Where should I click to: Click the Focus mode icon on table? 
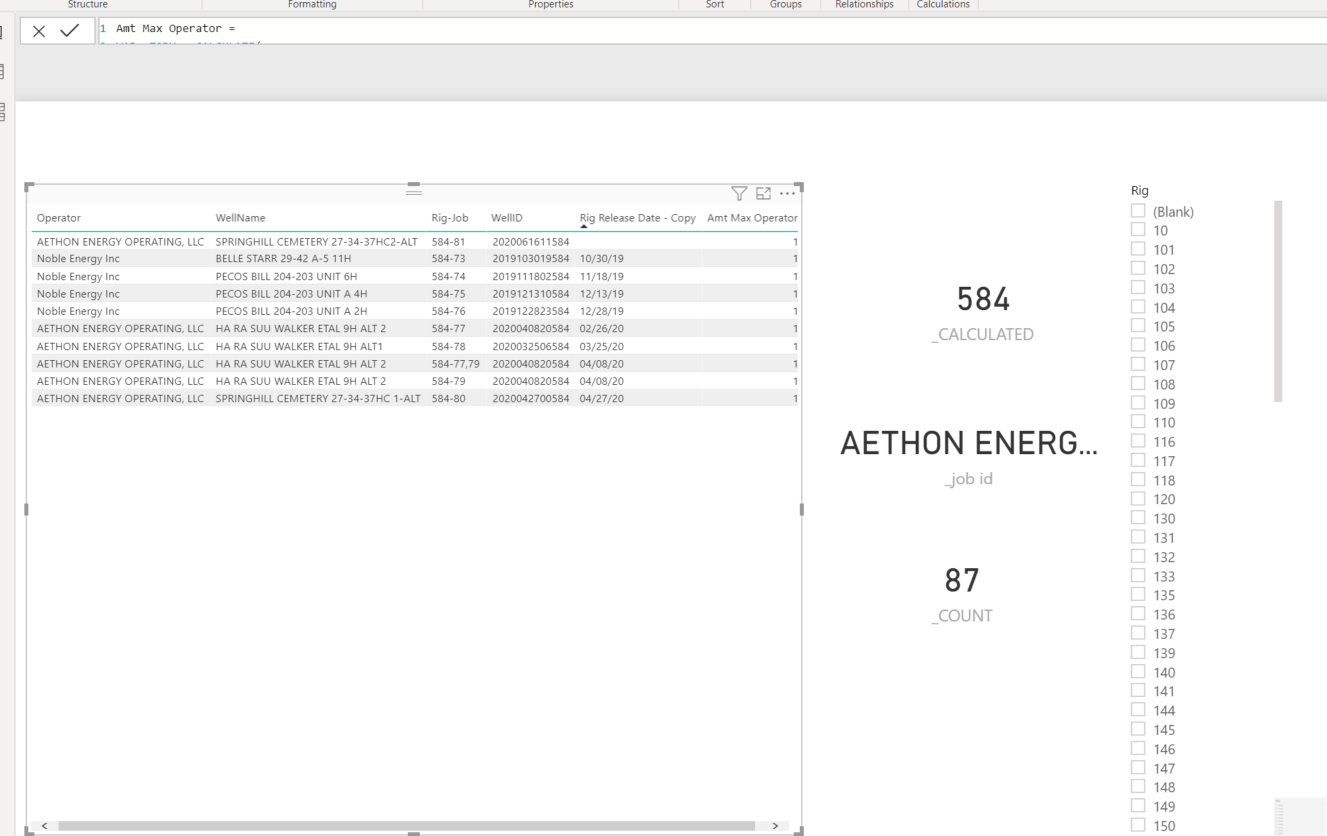763,194
